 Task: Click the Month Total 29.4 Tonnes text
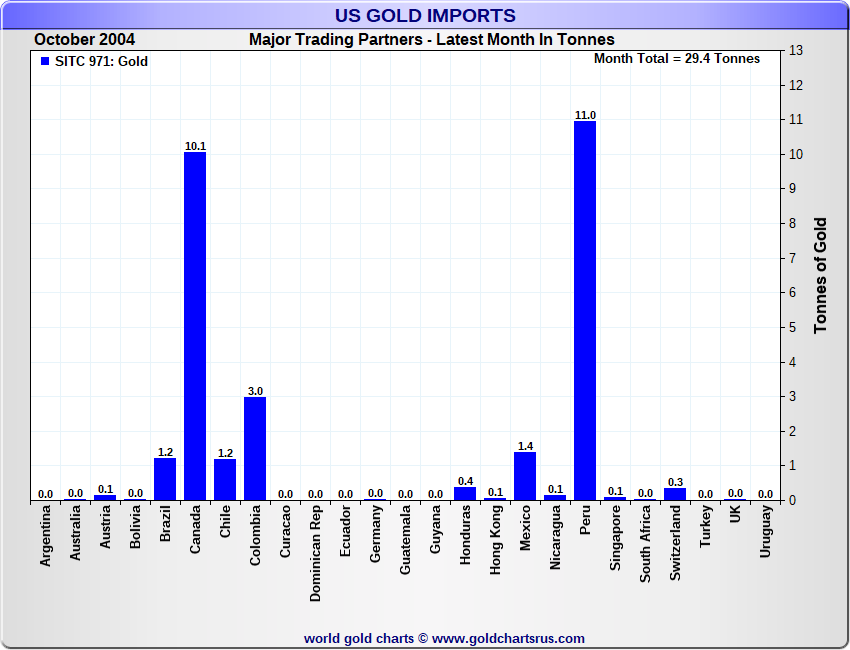pyautogui.click(x=677, y=59)
